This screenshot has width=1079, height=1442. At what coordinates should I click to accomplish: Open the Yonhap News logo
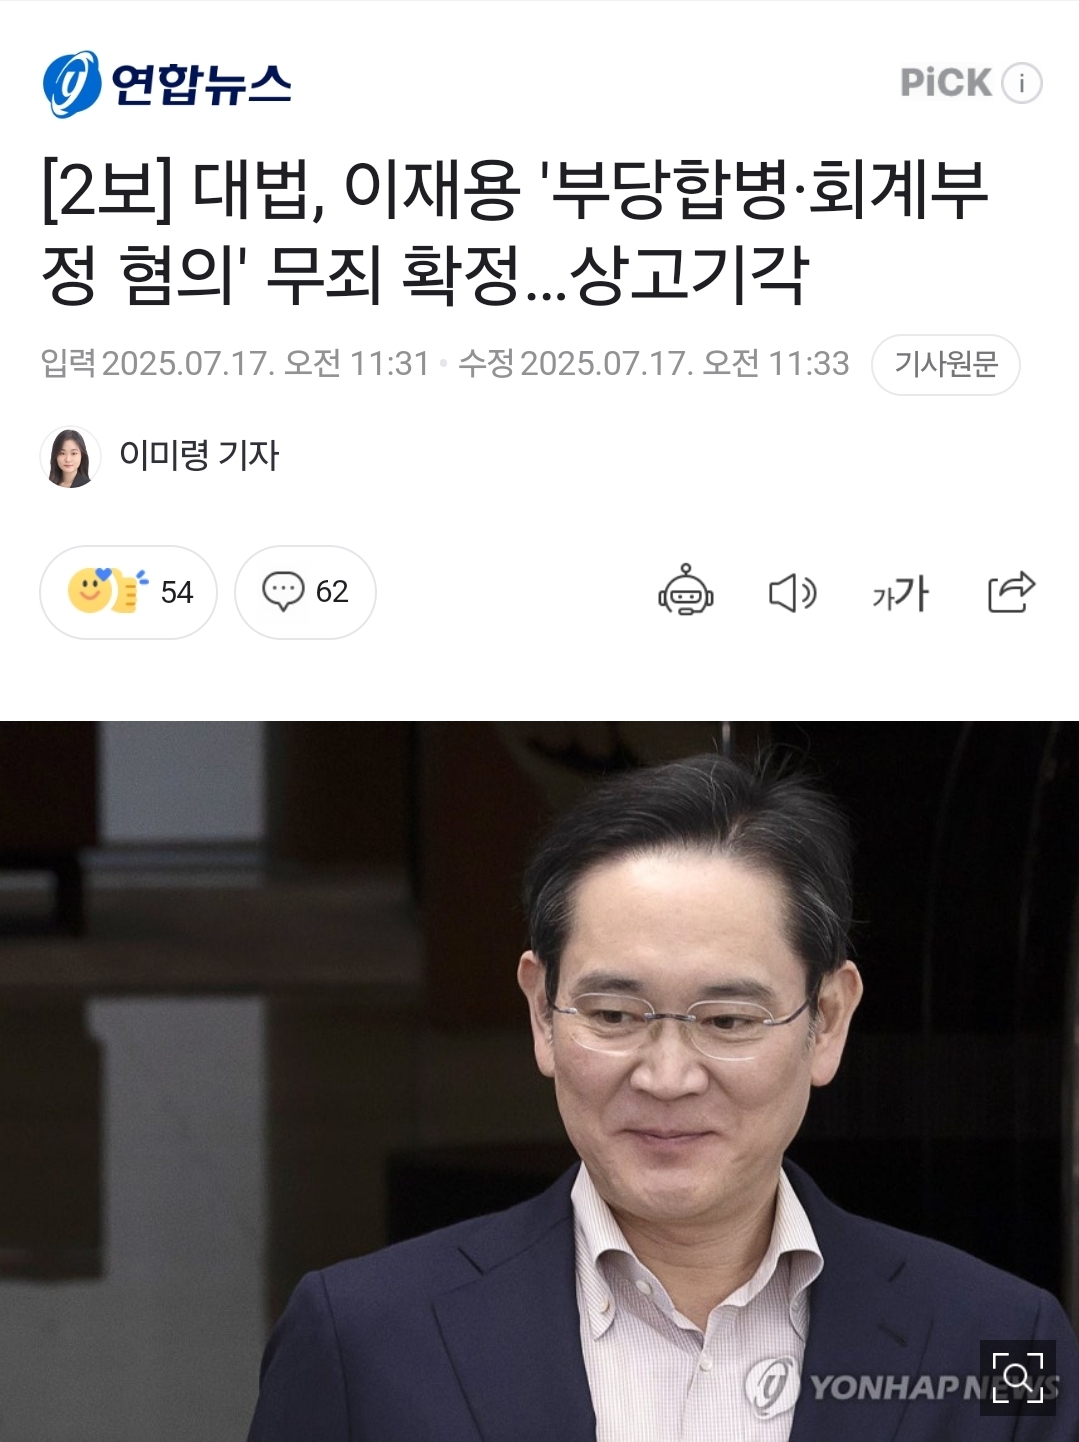coord(167,84)
